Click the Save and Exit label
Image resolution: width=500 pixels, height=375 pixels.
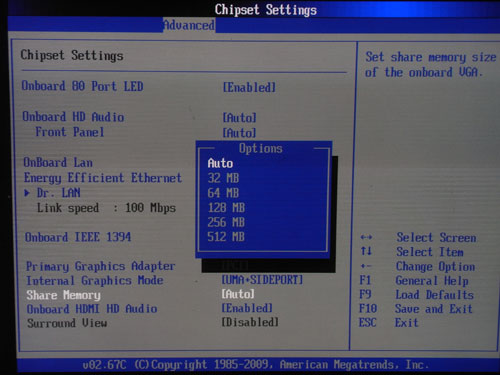coord(434,309)
